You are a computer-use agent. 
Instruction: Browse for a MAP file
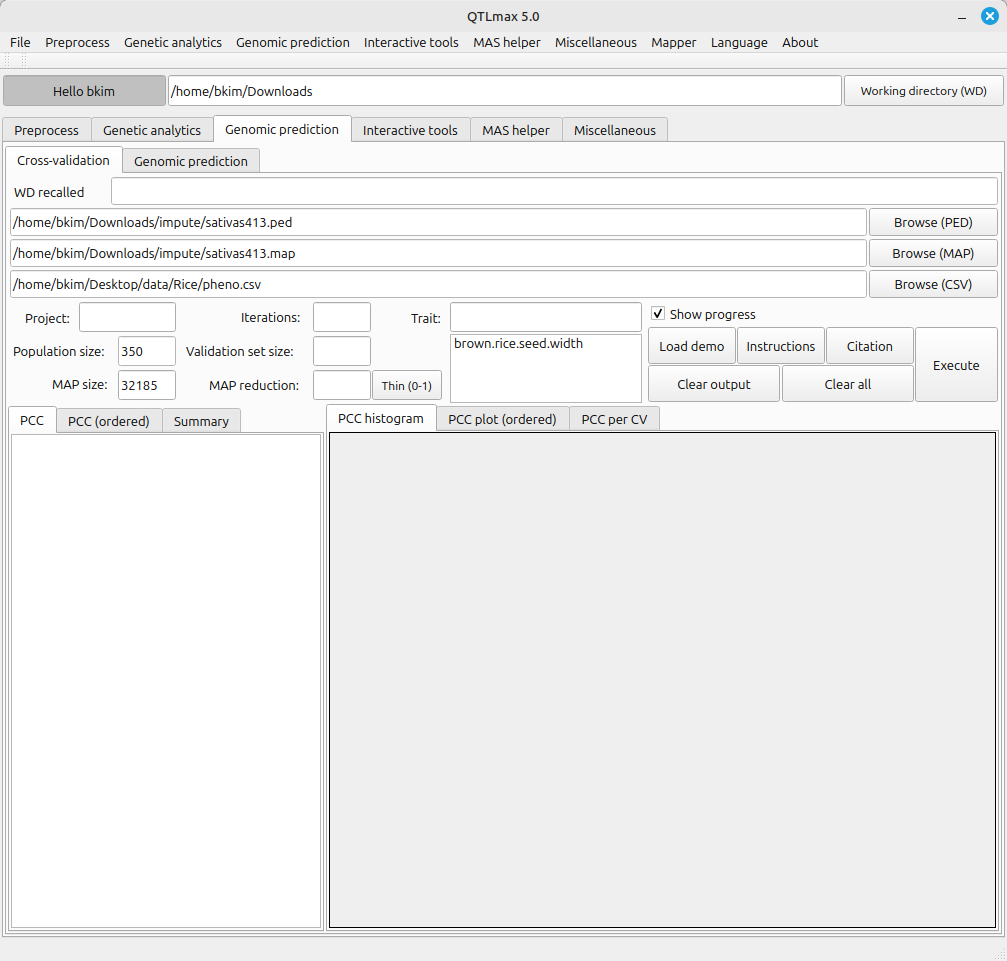932,253
